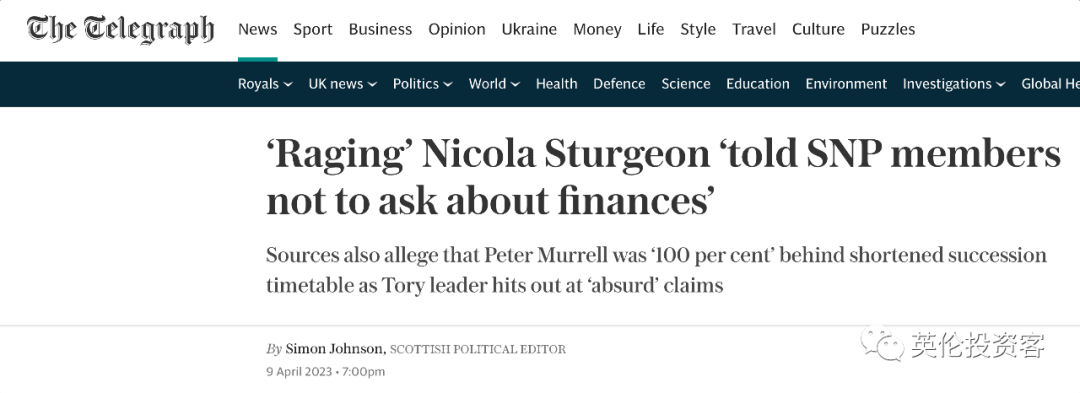Go to the Sport section

313,30
